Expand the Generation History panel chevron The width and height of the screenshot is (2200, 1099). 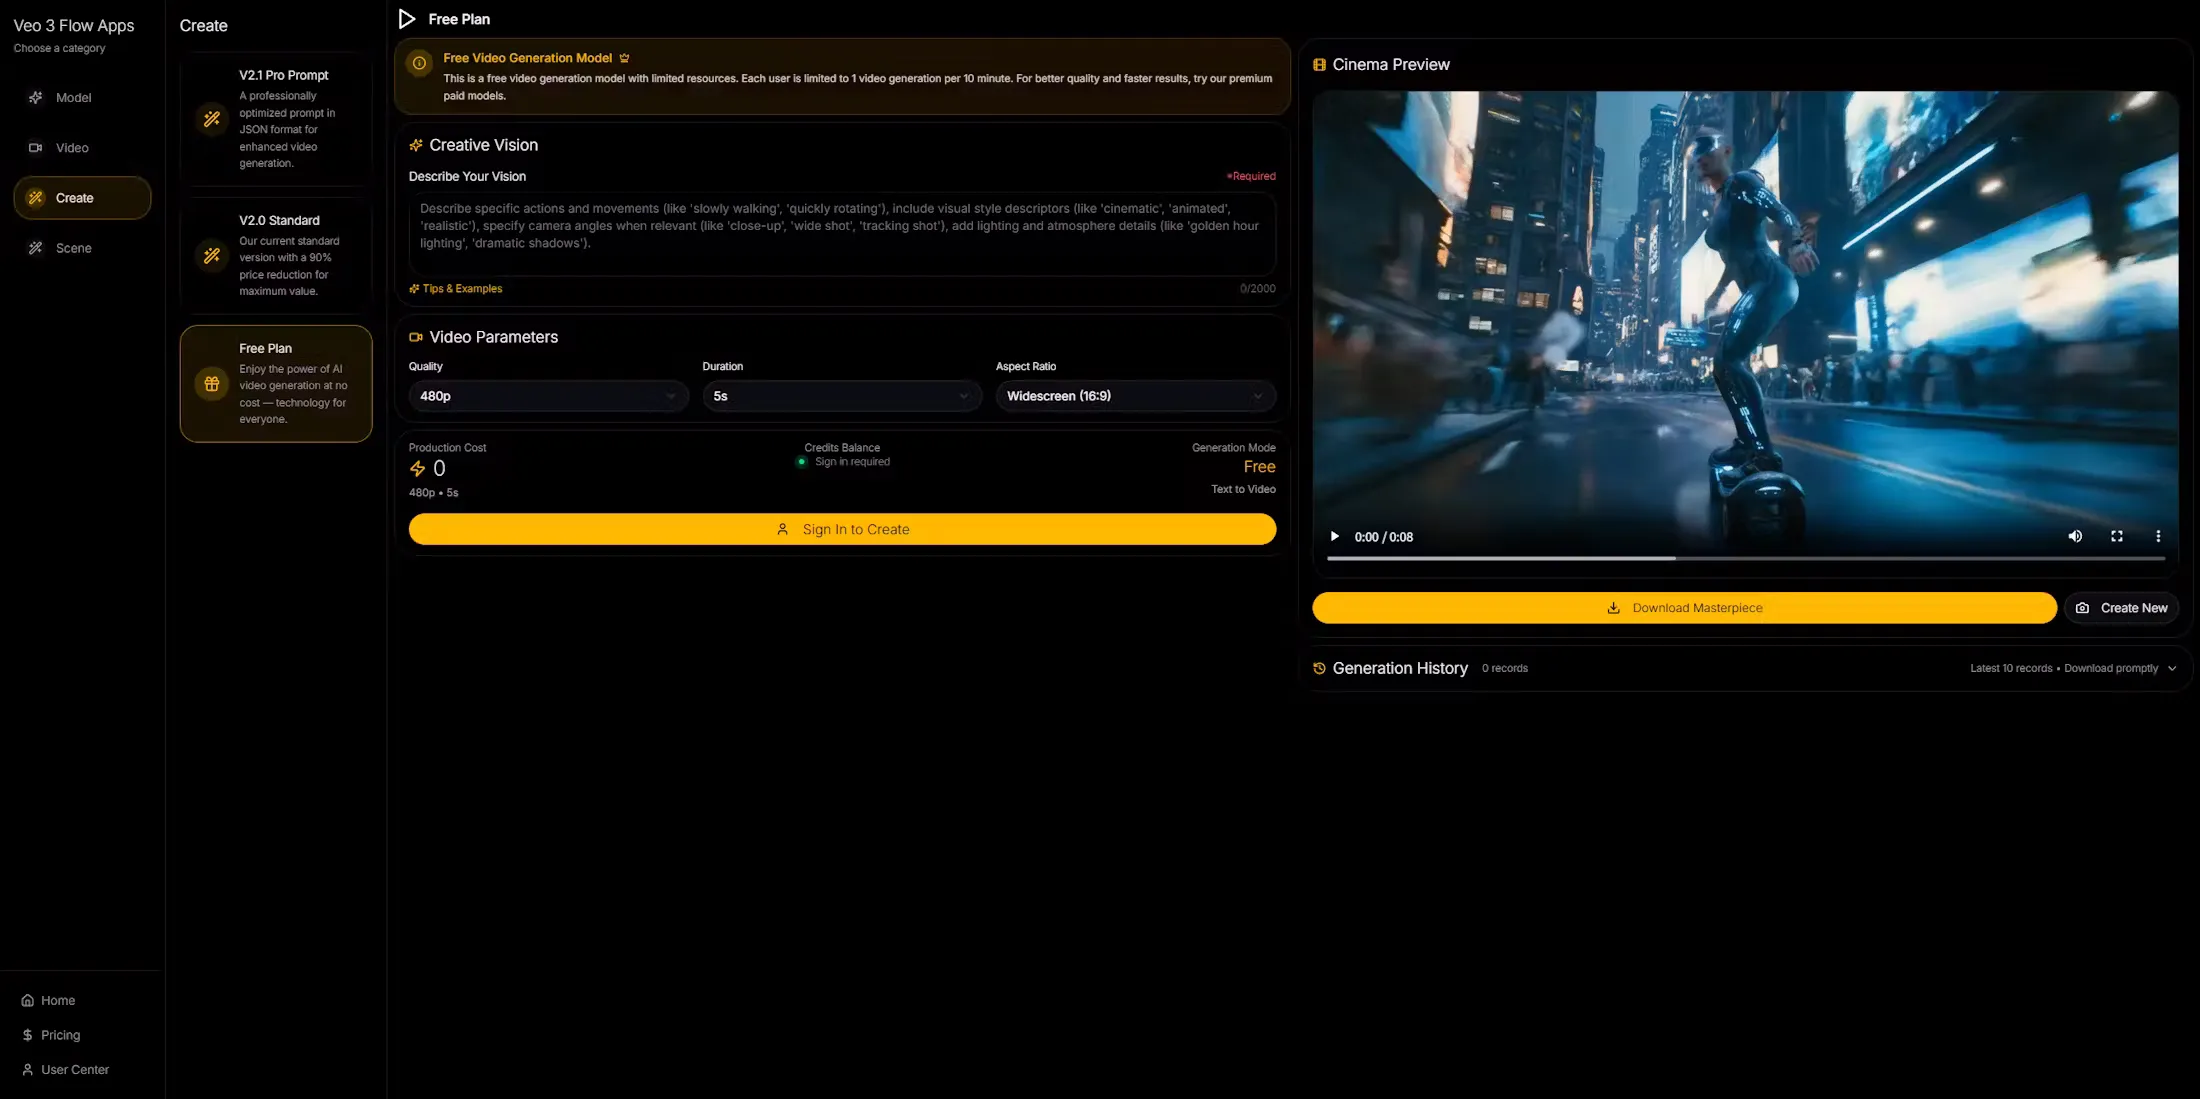point(2172,669)
